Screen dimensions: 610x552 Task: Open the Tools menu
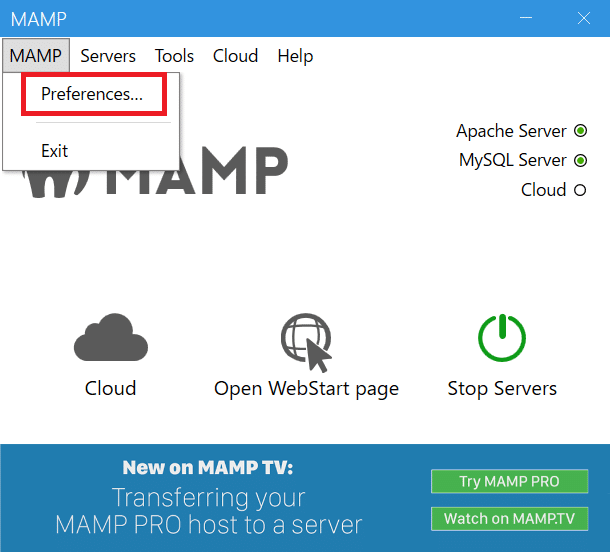pyautogui.click(x=174, y=56)
